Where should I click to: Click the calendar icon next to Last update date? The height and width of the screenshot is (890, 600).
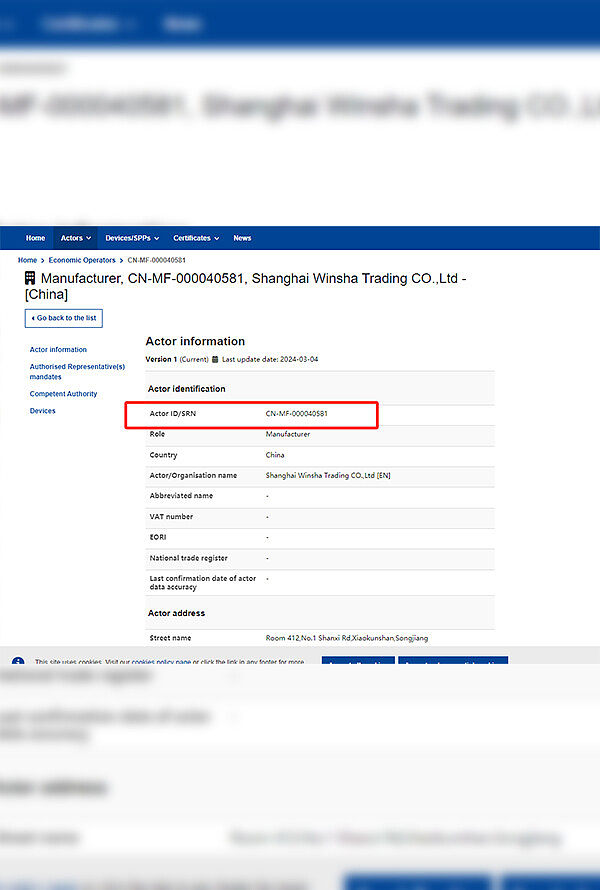click(215, 359)
